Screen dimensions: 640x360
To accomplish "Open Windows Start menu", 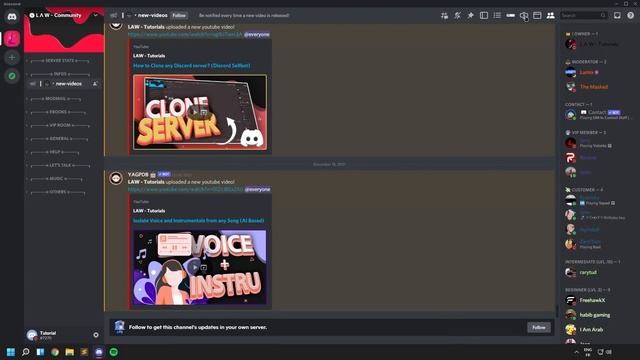I will click(11, 352).
